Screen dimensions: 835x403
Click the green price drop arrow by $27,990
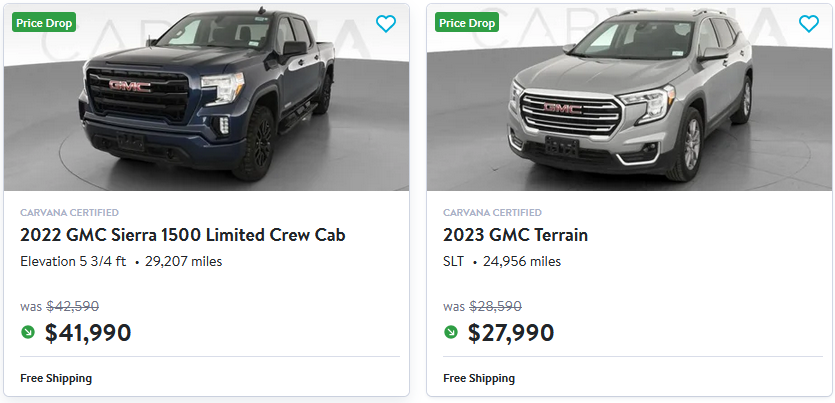[451, 332]
